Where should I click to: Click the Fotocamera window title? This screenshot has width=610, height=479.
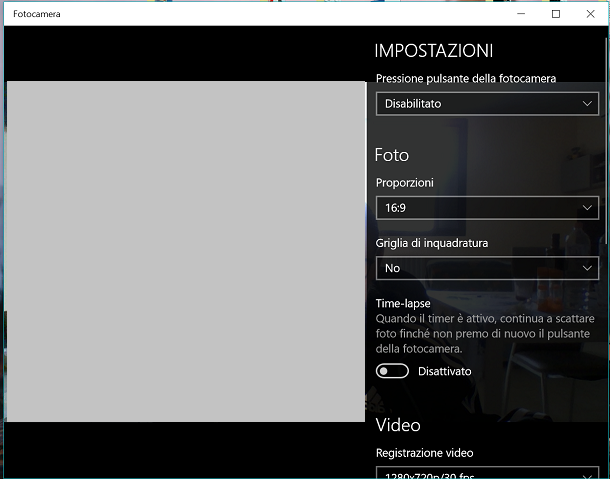pyautogui.click(x=37, y=14)
